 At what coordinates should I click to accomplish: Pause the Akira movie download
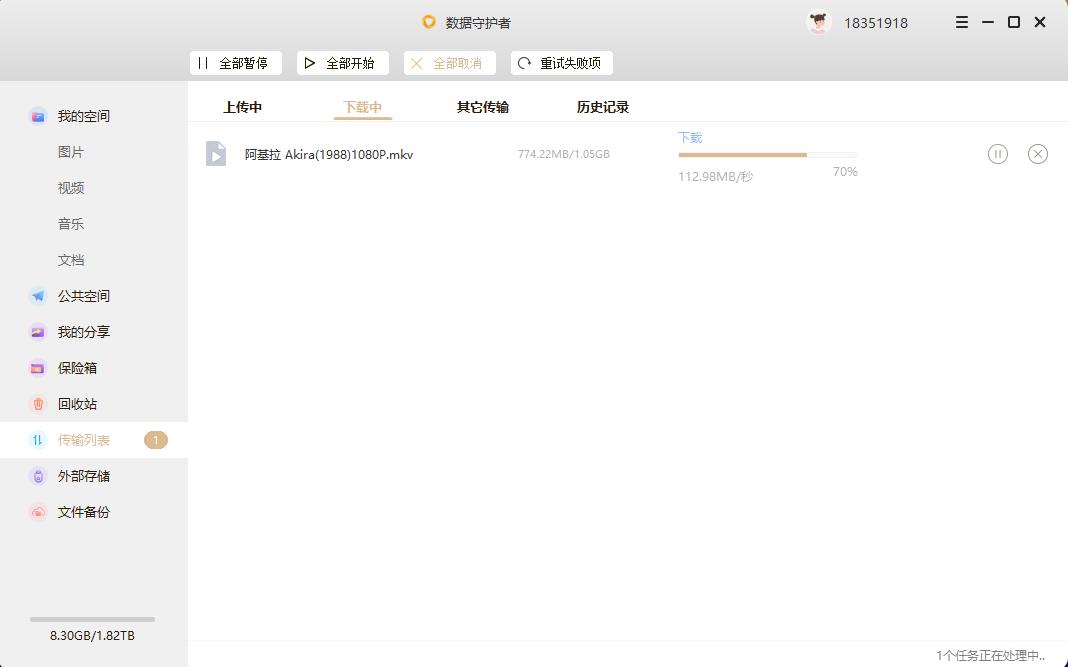[997, 153]
